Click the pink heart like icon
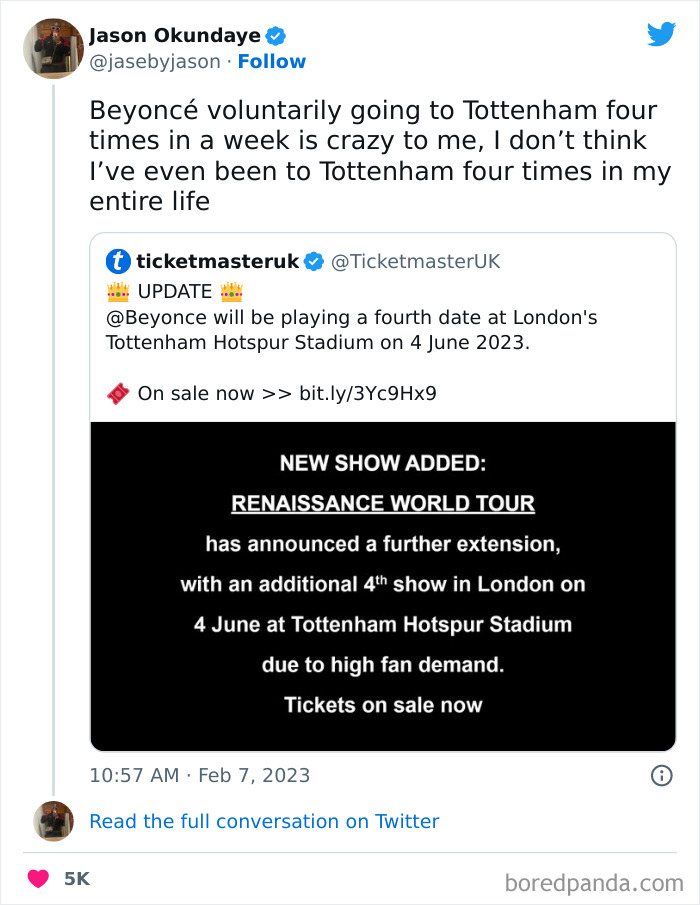Screen dimensions: 700x905 (x=37, y=877)
